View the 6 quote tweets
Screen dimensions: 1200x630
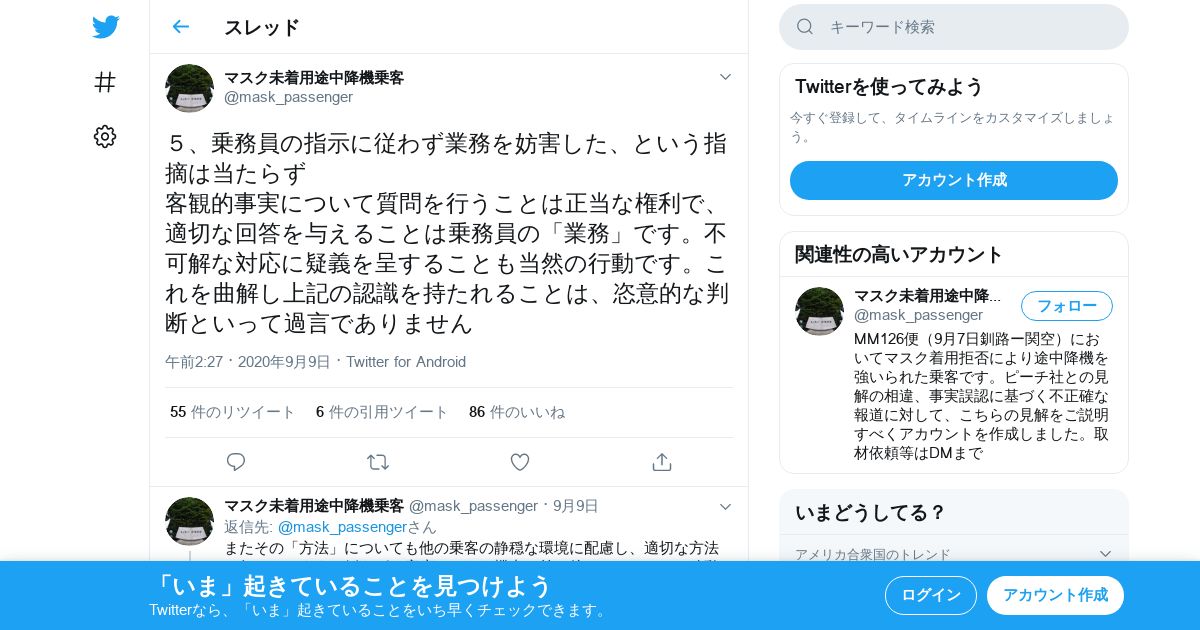382,412
